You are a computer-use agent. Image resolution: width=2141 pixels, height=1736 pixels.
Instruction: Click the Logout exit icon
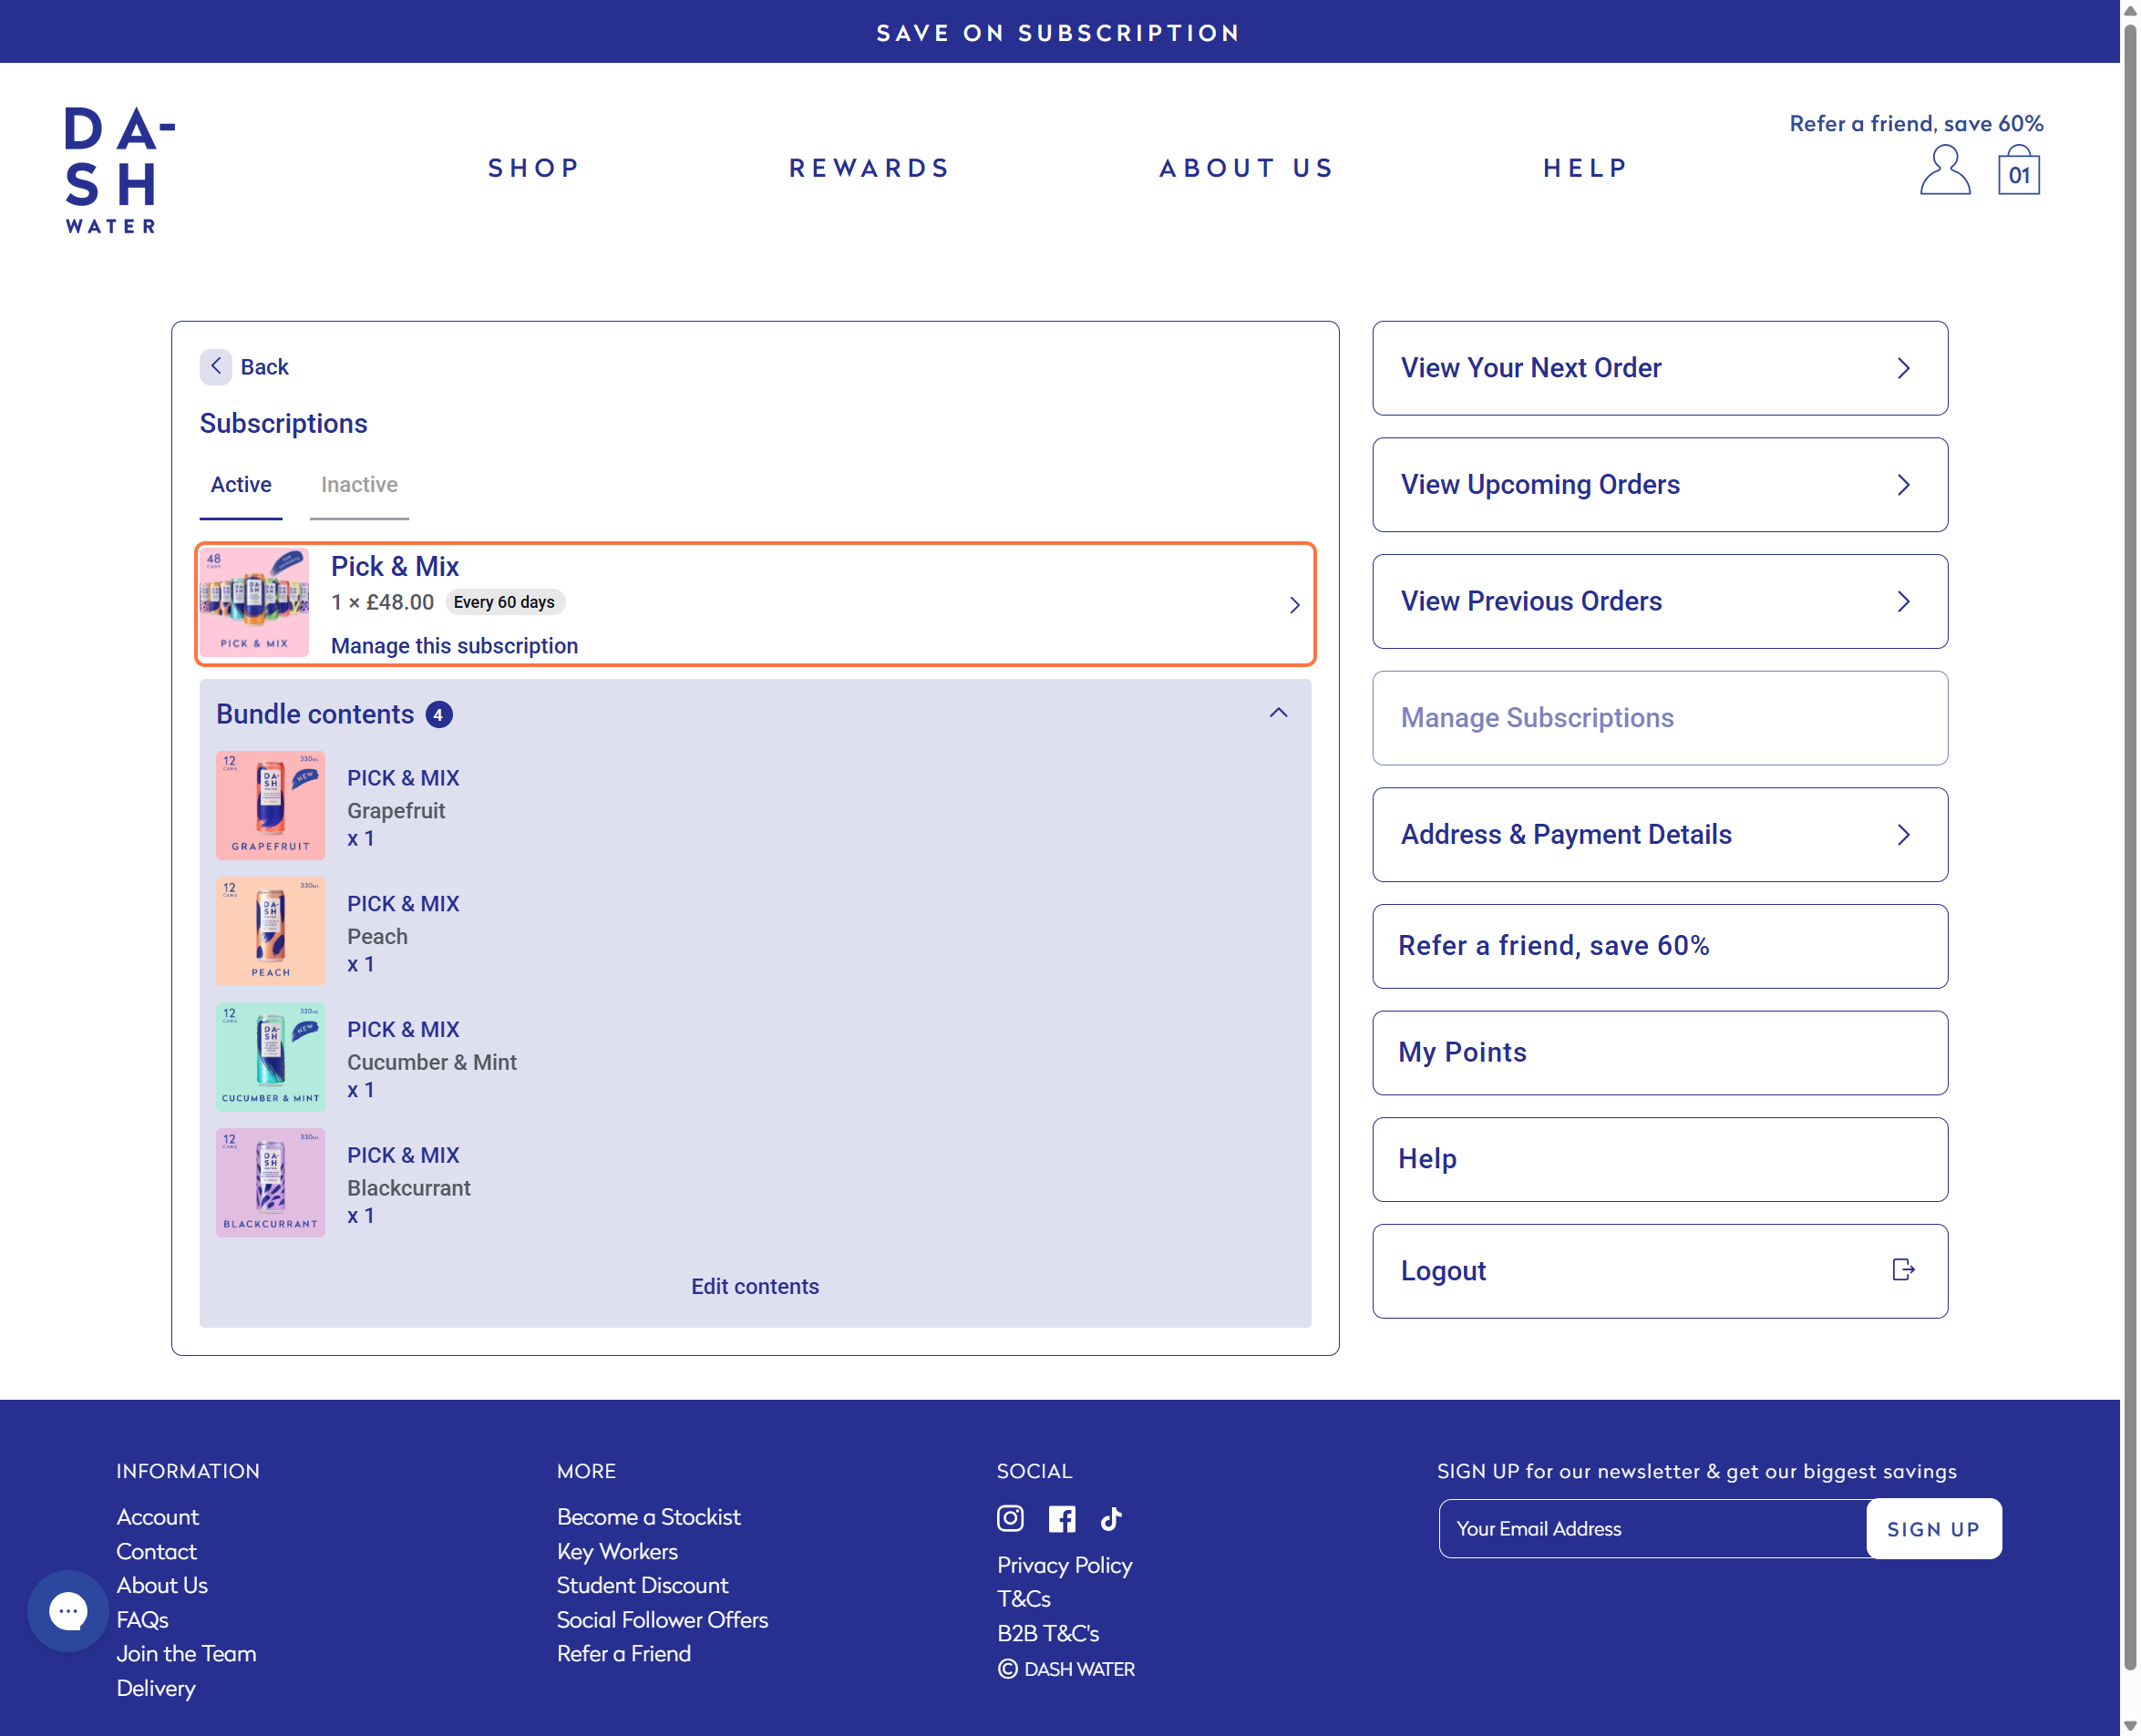point(1903,1269)
